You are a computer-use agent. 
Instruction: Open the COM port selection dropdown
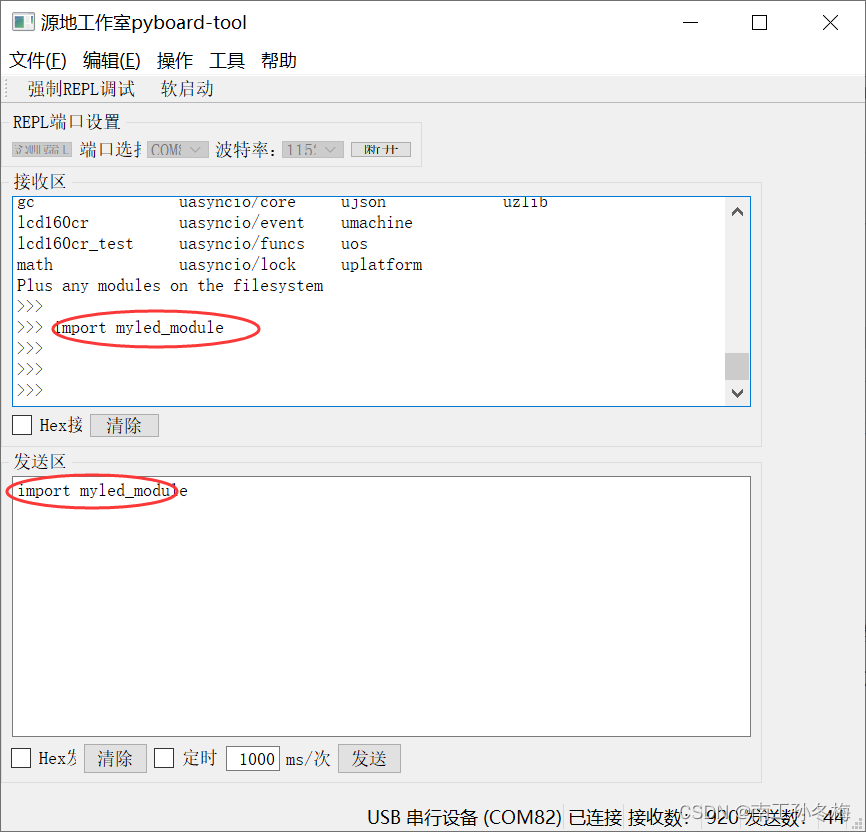pyautogui.click(x=177, y=149)
